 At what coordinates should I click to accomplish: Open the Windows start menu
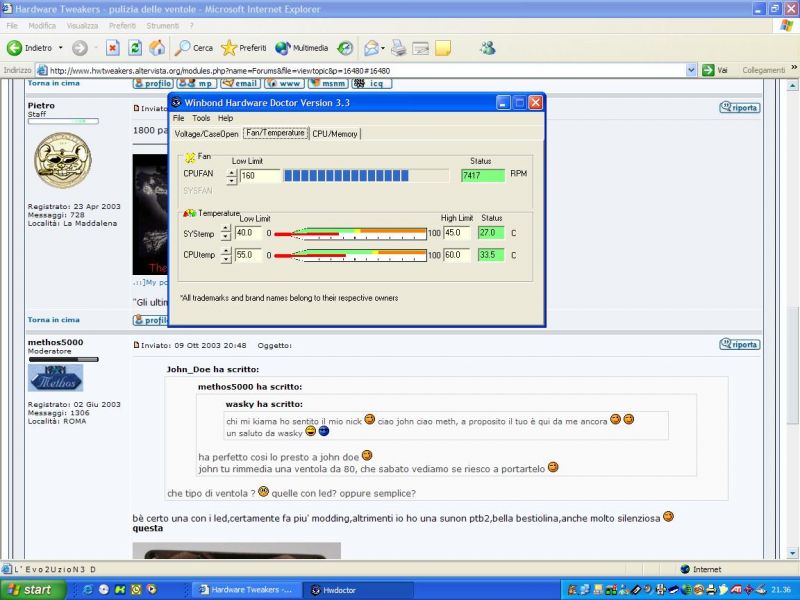(x=33, y=590)
